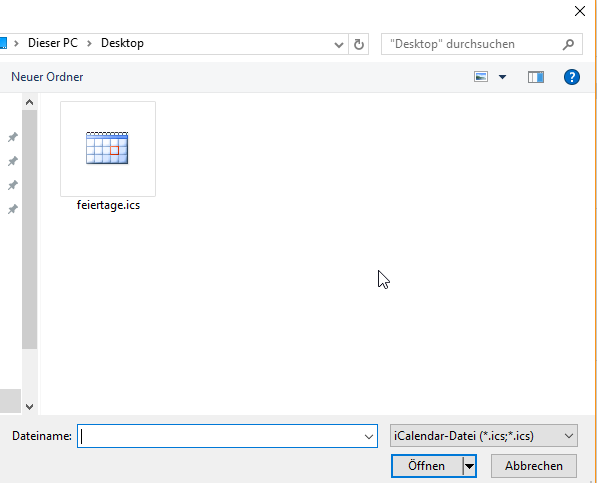Viewport: 597px width, 483px height.
Task: Click the fourth pin icon in sidebar
Action: click(13, 209)
